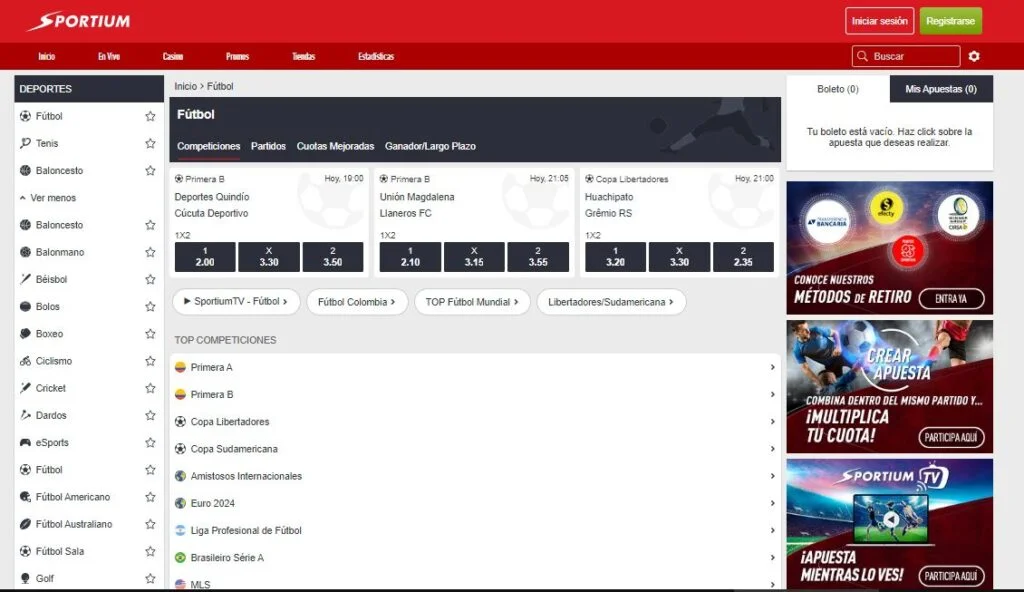Select the Ciclismo icon in sports list
The image size is (1024, 592).
[26, 361]
